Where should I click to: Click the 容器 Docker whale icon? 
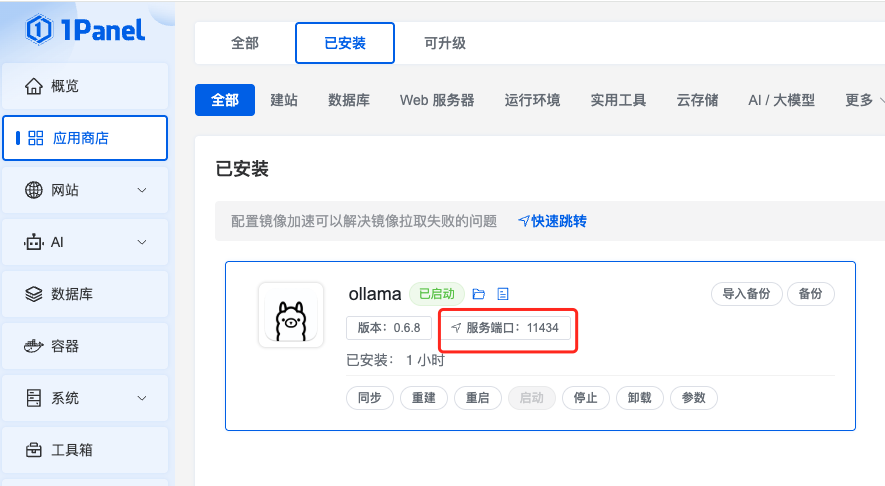(34, 346)
